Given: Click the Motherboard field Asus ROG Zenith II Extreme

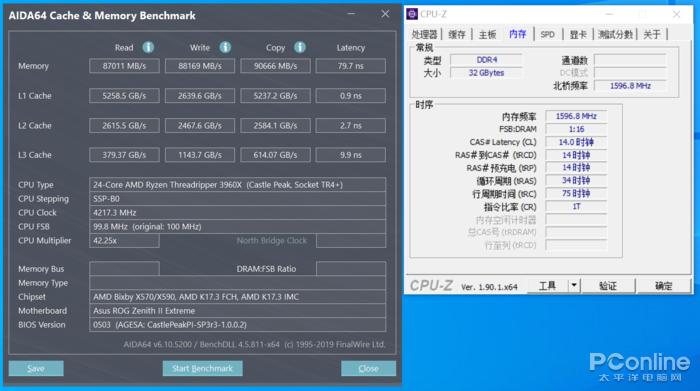Looking at the screenshot, I should tap(238, 311).
